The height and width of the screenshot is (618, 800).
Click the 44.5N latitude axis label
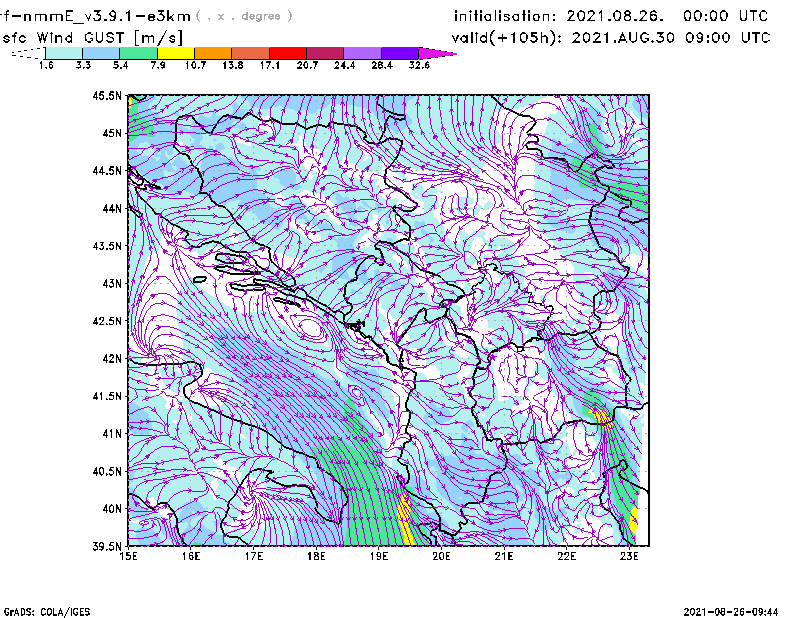click(107, 170)
